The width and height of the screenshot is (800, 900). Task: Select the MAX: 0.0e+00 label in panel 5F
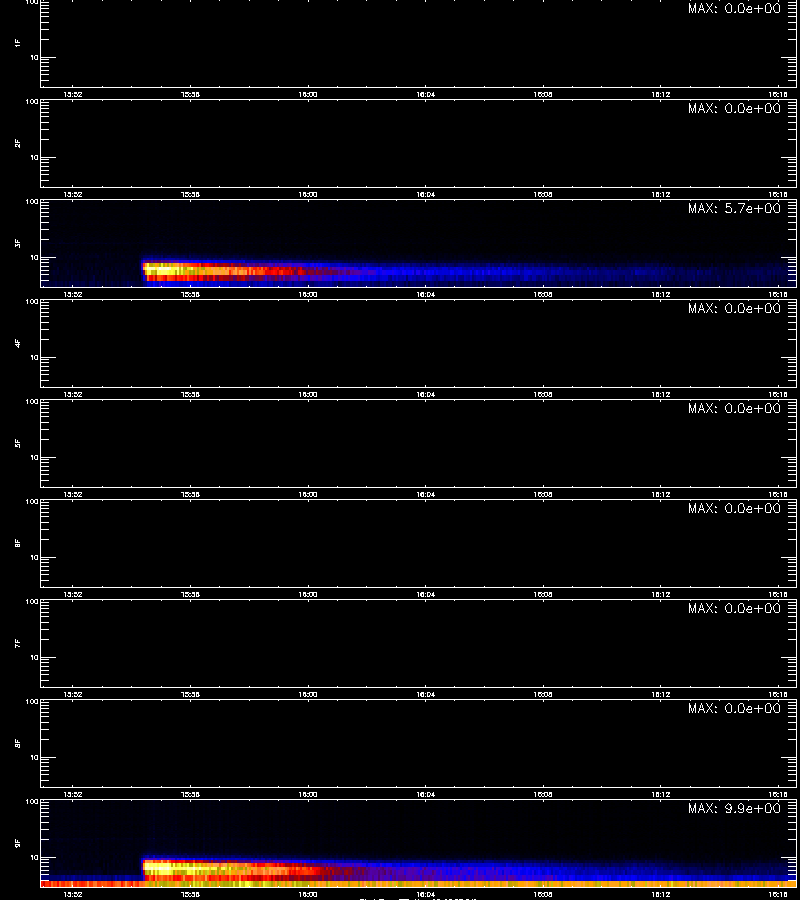(734, 409)
